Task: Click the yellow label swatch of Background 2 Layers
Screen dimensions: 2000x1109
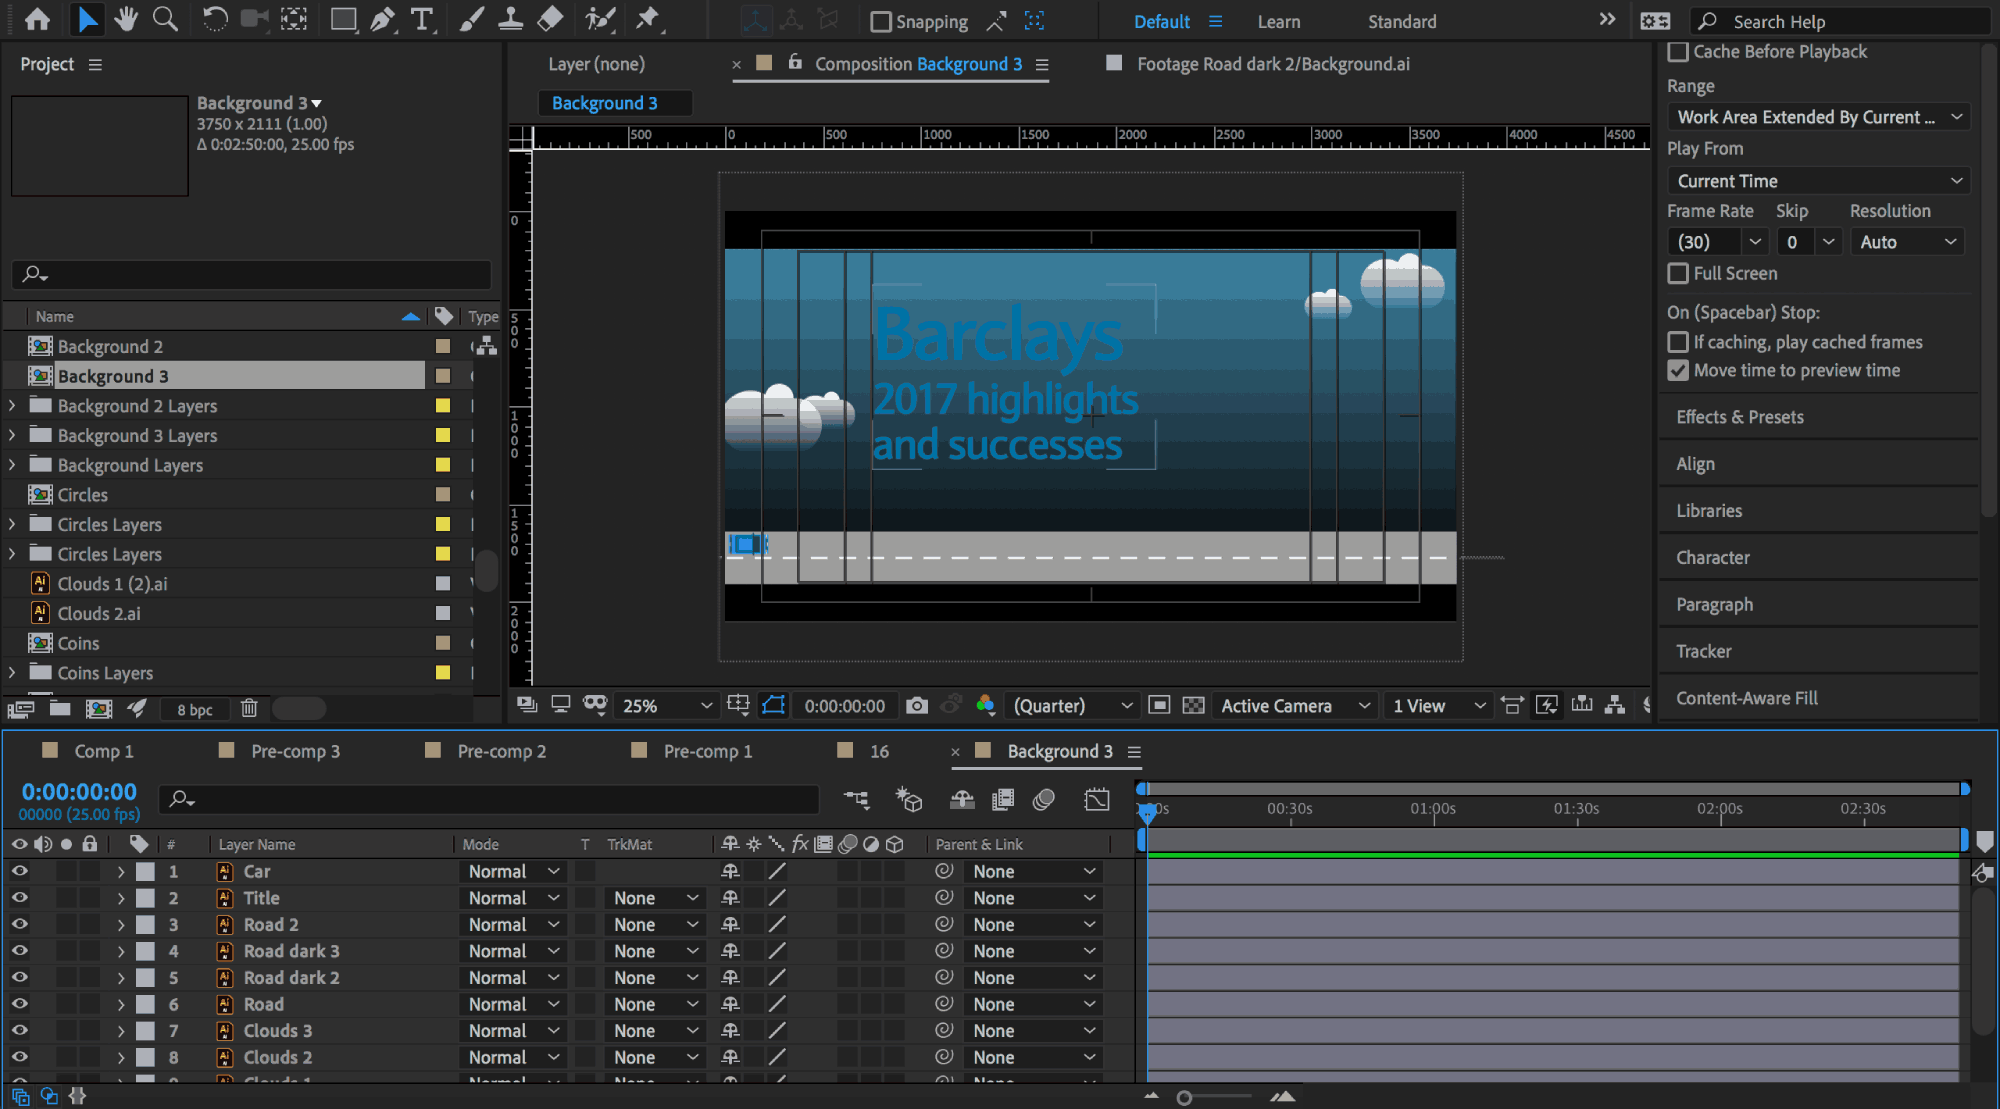Action: (443, 406)
